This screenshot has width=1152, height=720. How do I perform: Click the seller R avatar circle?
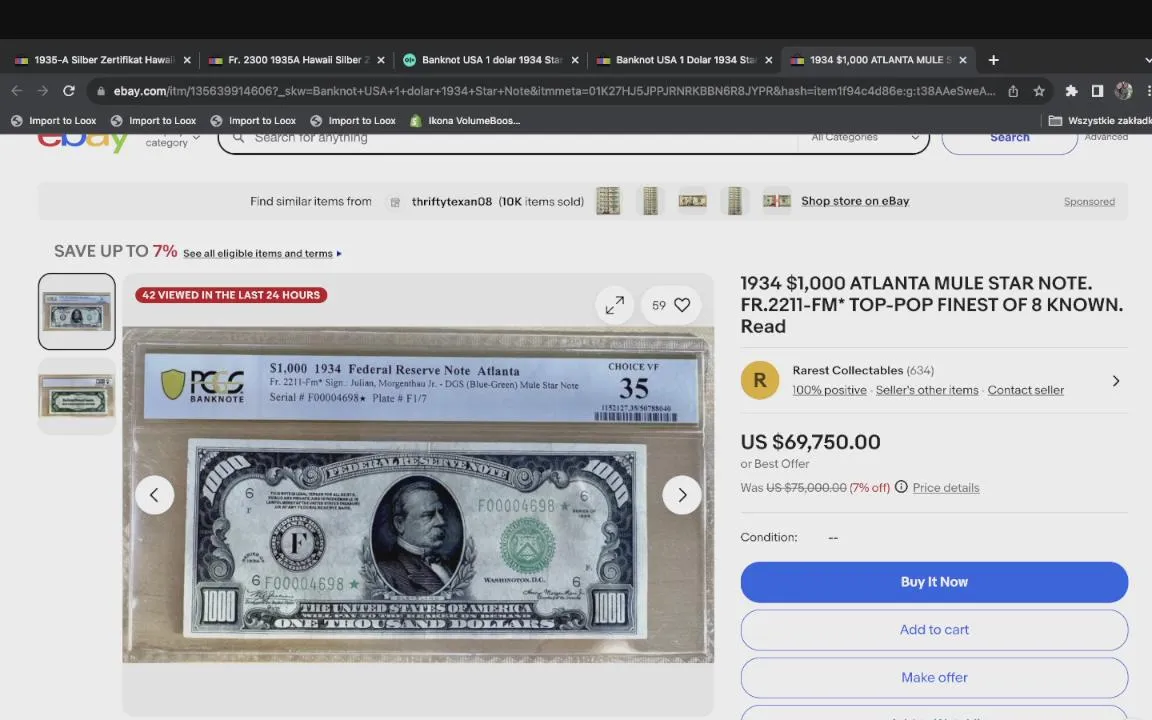coord(760,380)
